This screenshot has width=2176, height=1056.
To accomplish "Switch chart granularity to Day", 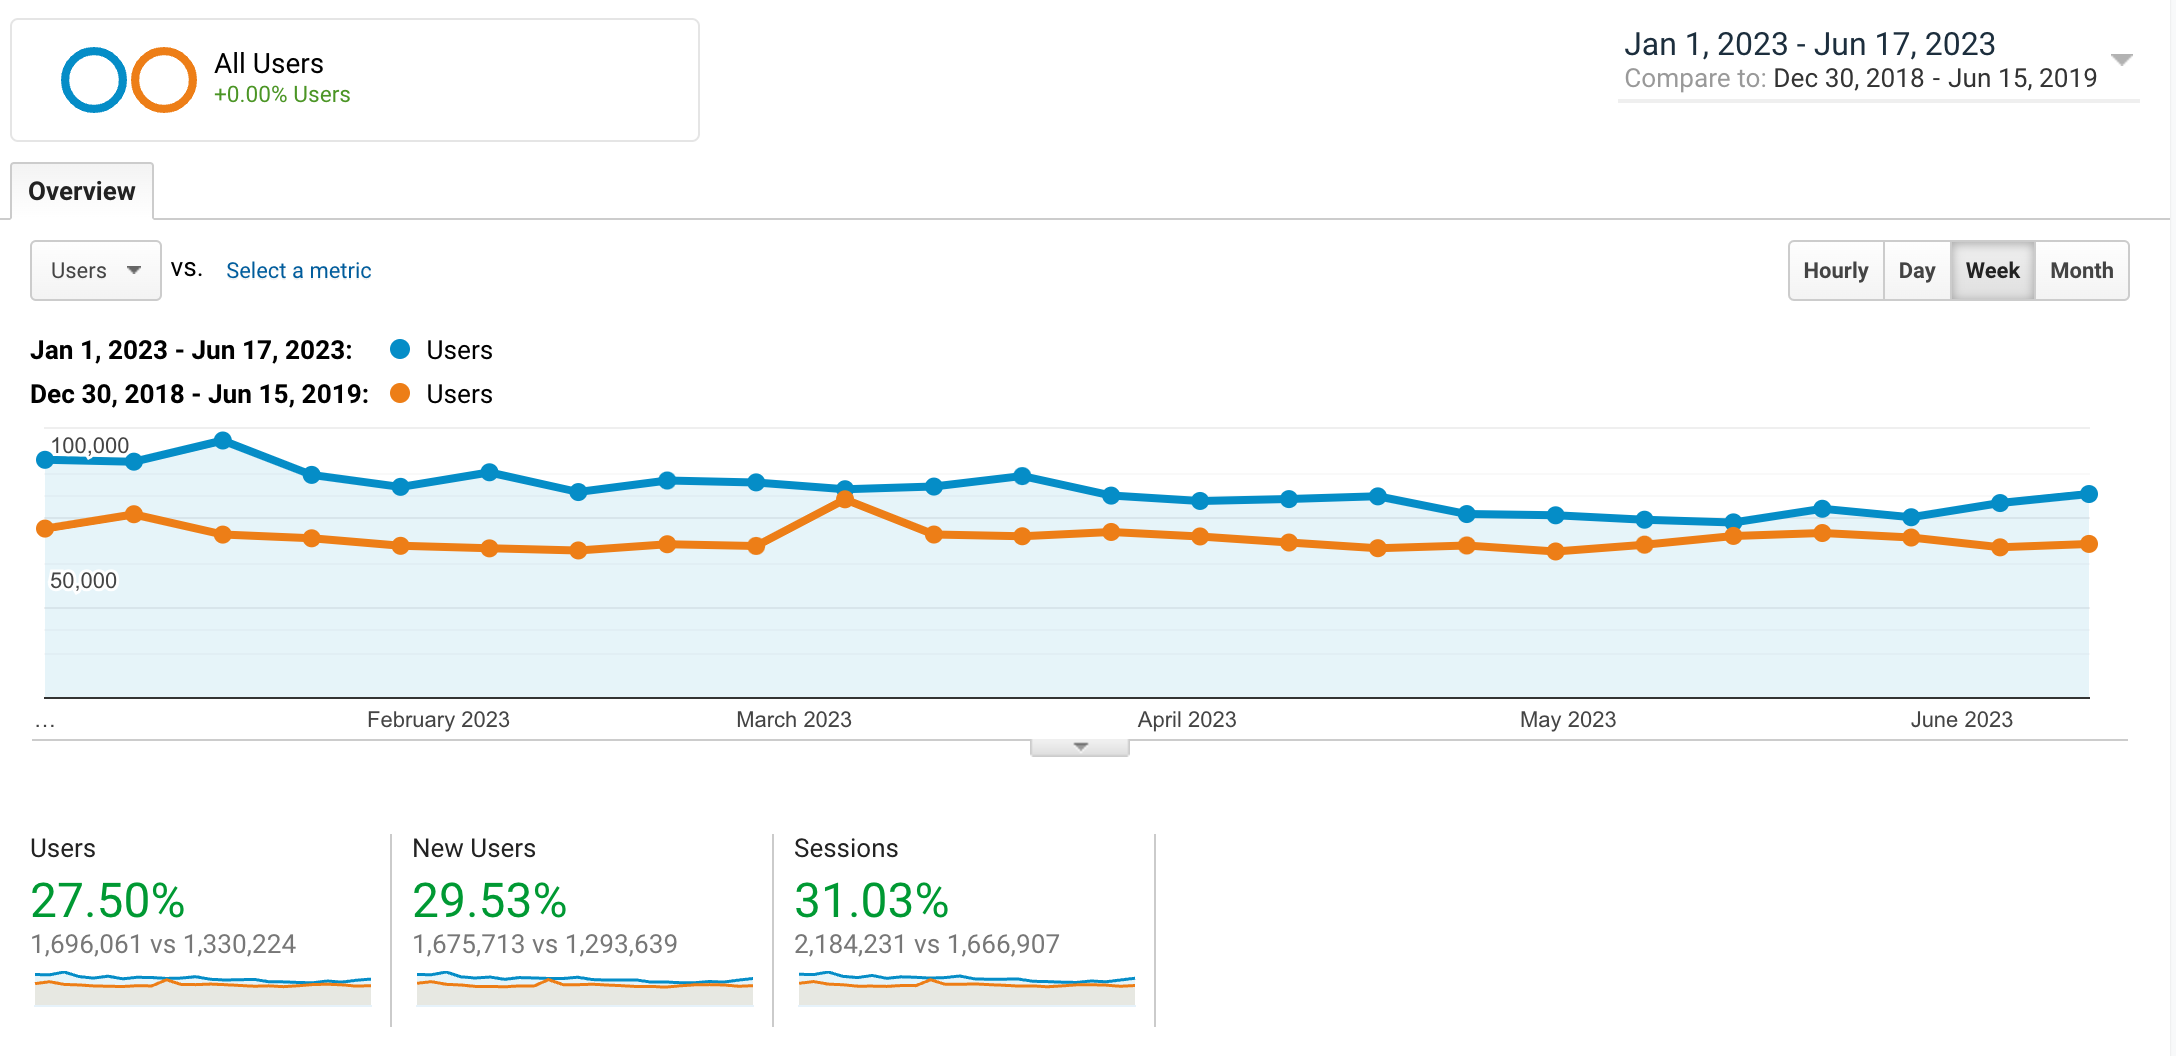I will pos(1916,270).
